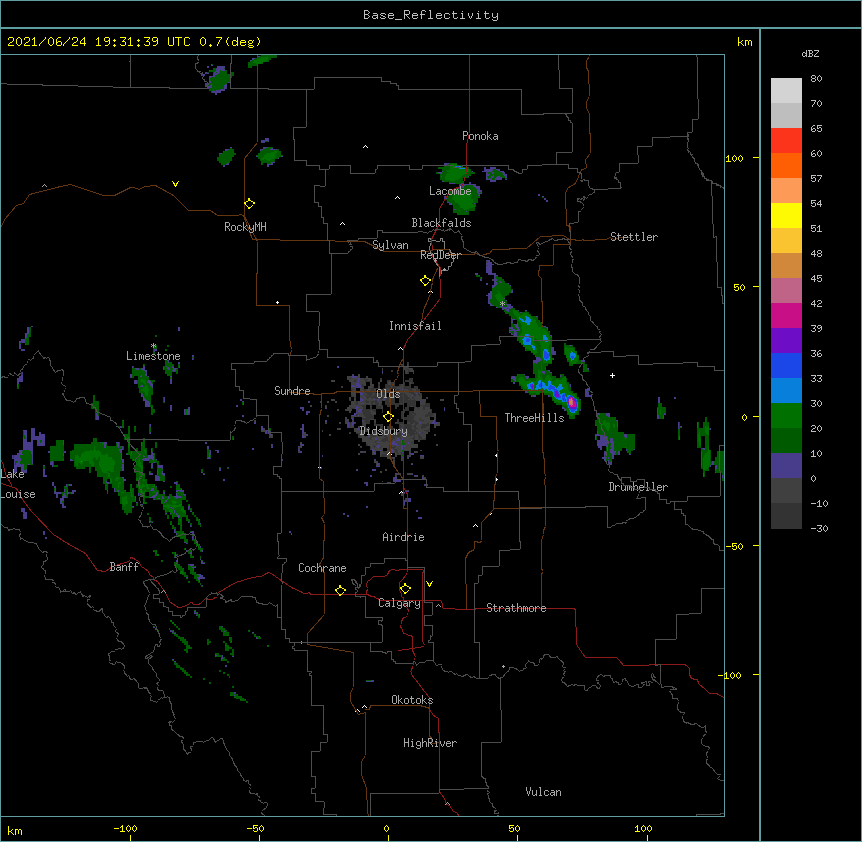
Task: Select the orange 57-60 dBZ color swatch
Action: coord(786,165)
